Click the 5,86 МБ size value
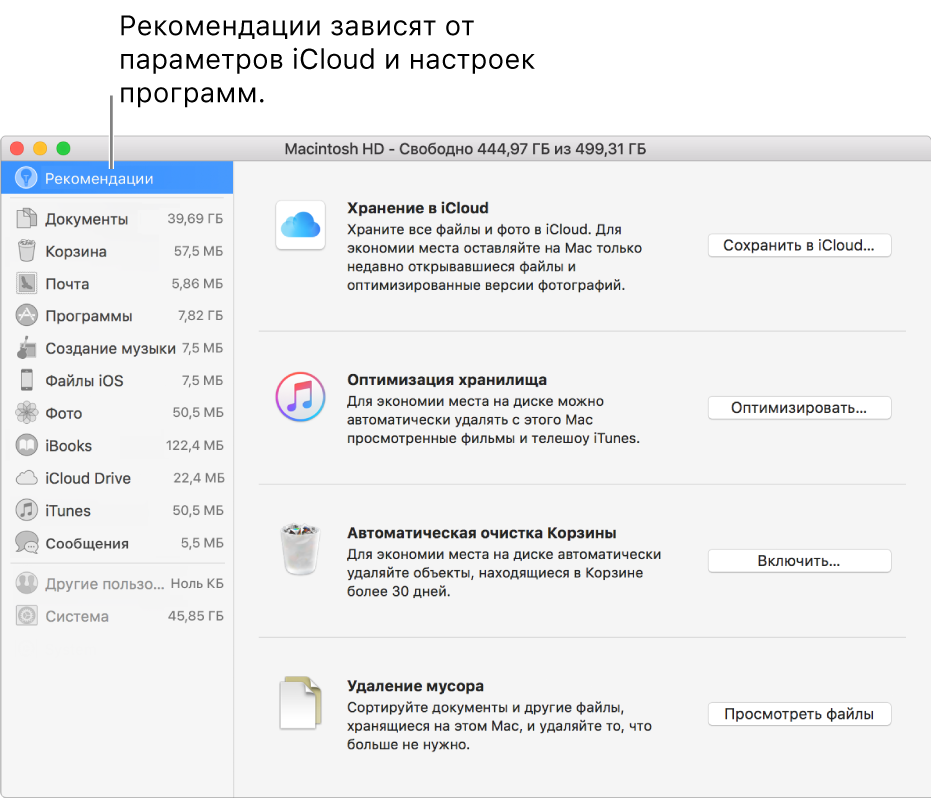 click(x=197, y=284)
